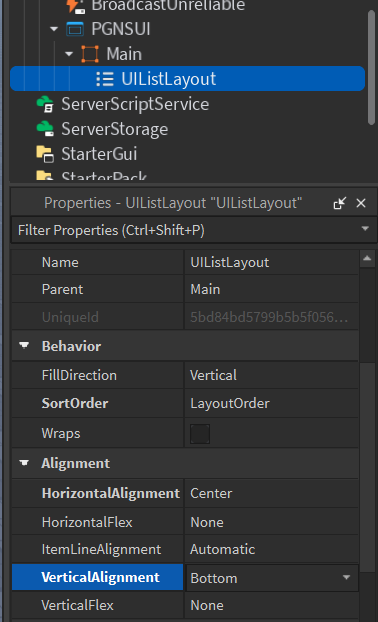This screenshot has height=622, width=378.
Task: Undock the Properties panel
Action: tap(340, 203)
